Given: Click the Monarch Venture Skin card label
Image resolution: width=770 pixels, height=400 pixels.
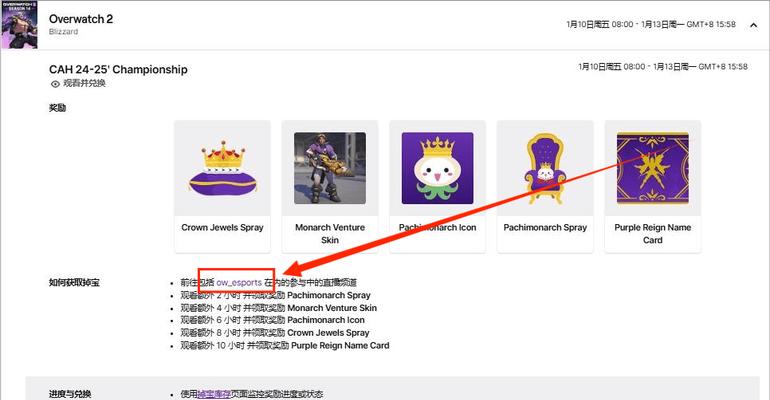Looking at the screenshot, I should point(330,234).
